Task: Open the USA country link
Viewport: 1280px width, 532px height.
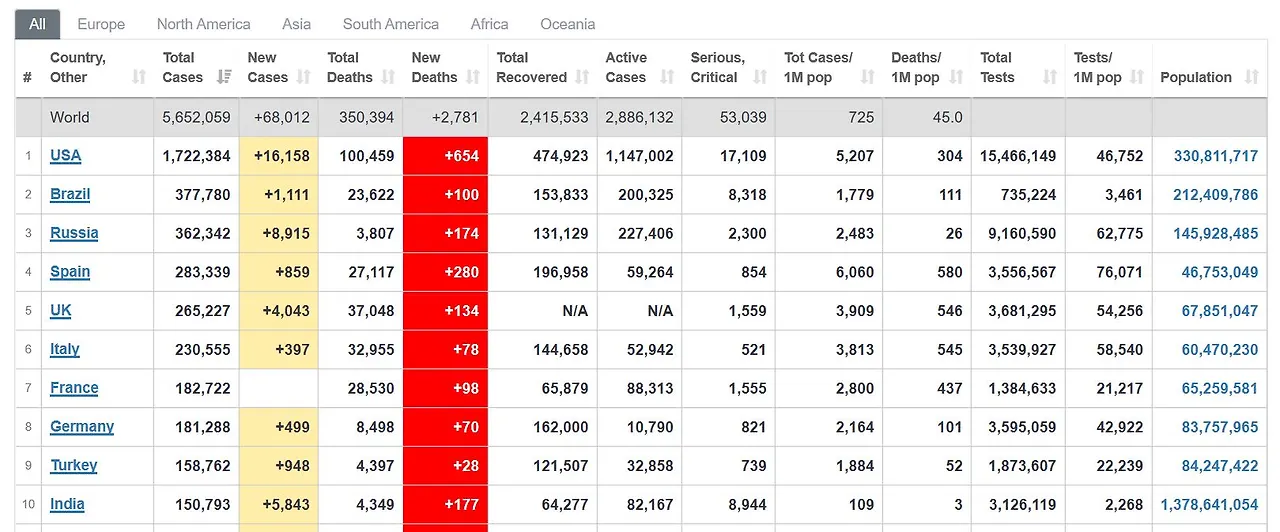Action: point(66,155)
